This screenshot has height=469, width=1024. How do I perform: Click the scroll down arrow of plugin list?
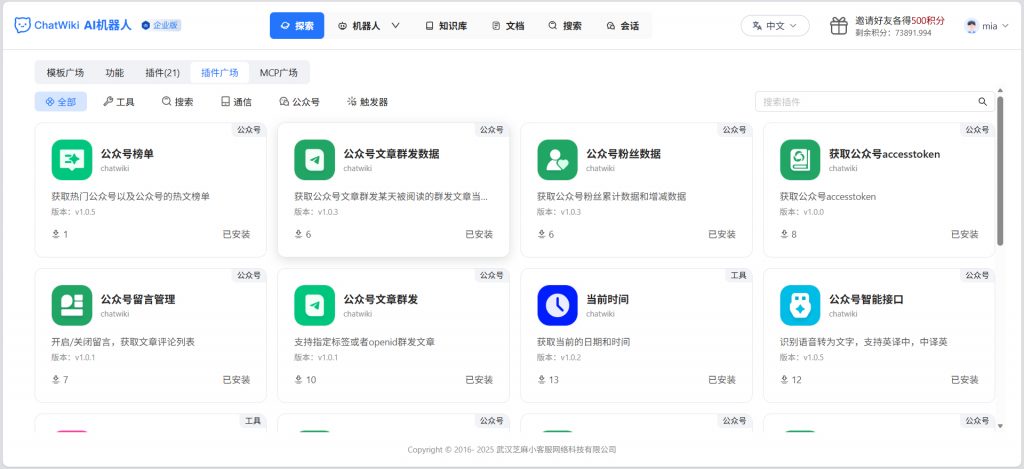click(x=1000, y=426)
